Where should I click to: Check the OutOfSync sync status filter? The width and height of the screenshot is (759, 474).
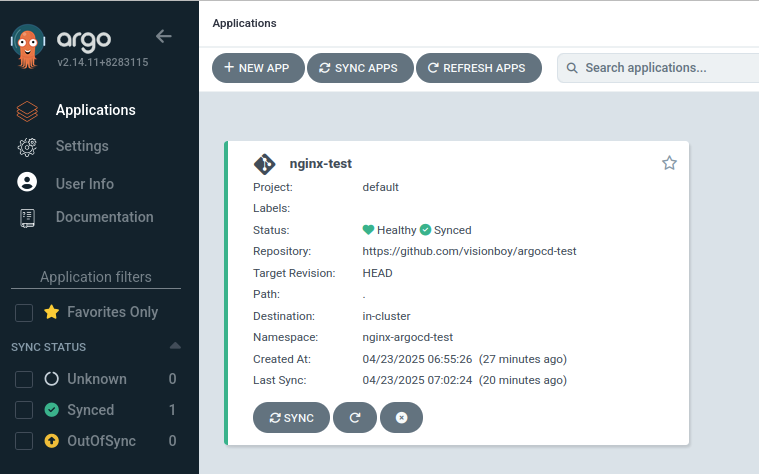(x=24, y=441)
